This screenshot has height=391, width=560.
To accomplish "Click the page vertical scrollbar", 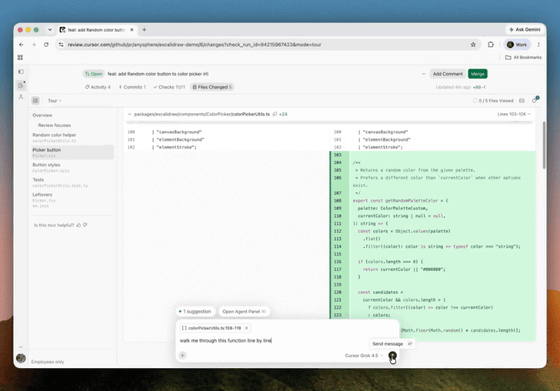I will 544,145.
